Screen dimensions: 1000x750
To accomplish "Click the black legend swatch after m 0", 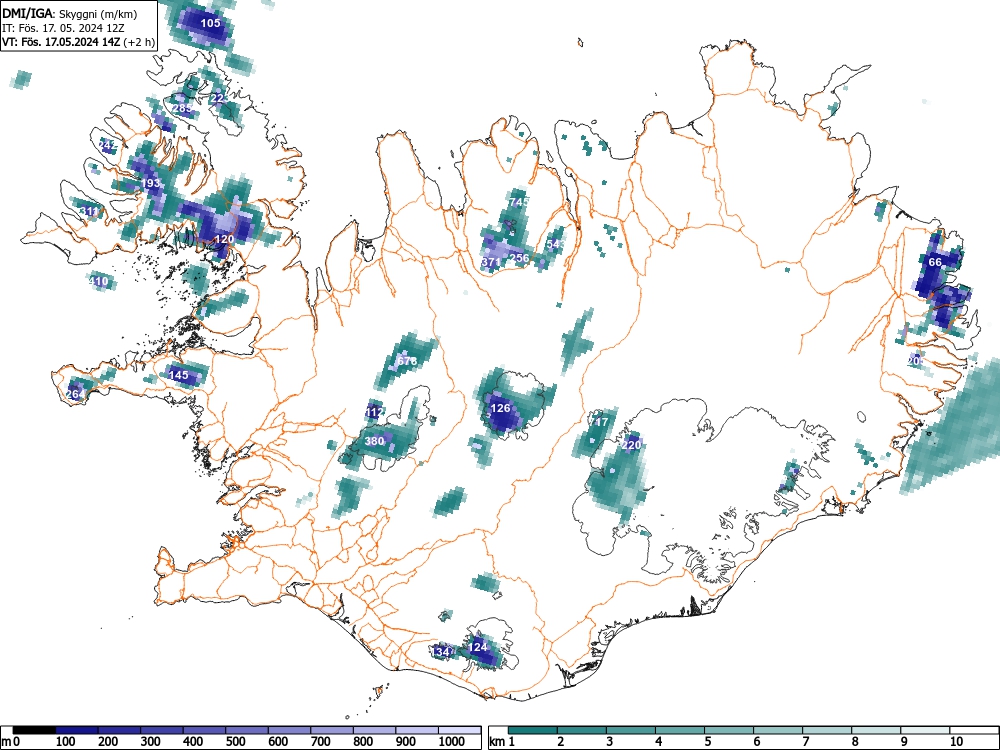I will click(34, 730).
